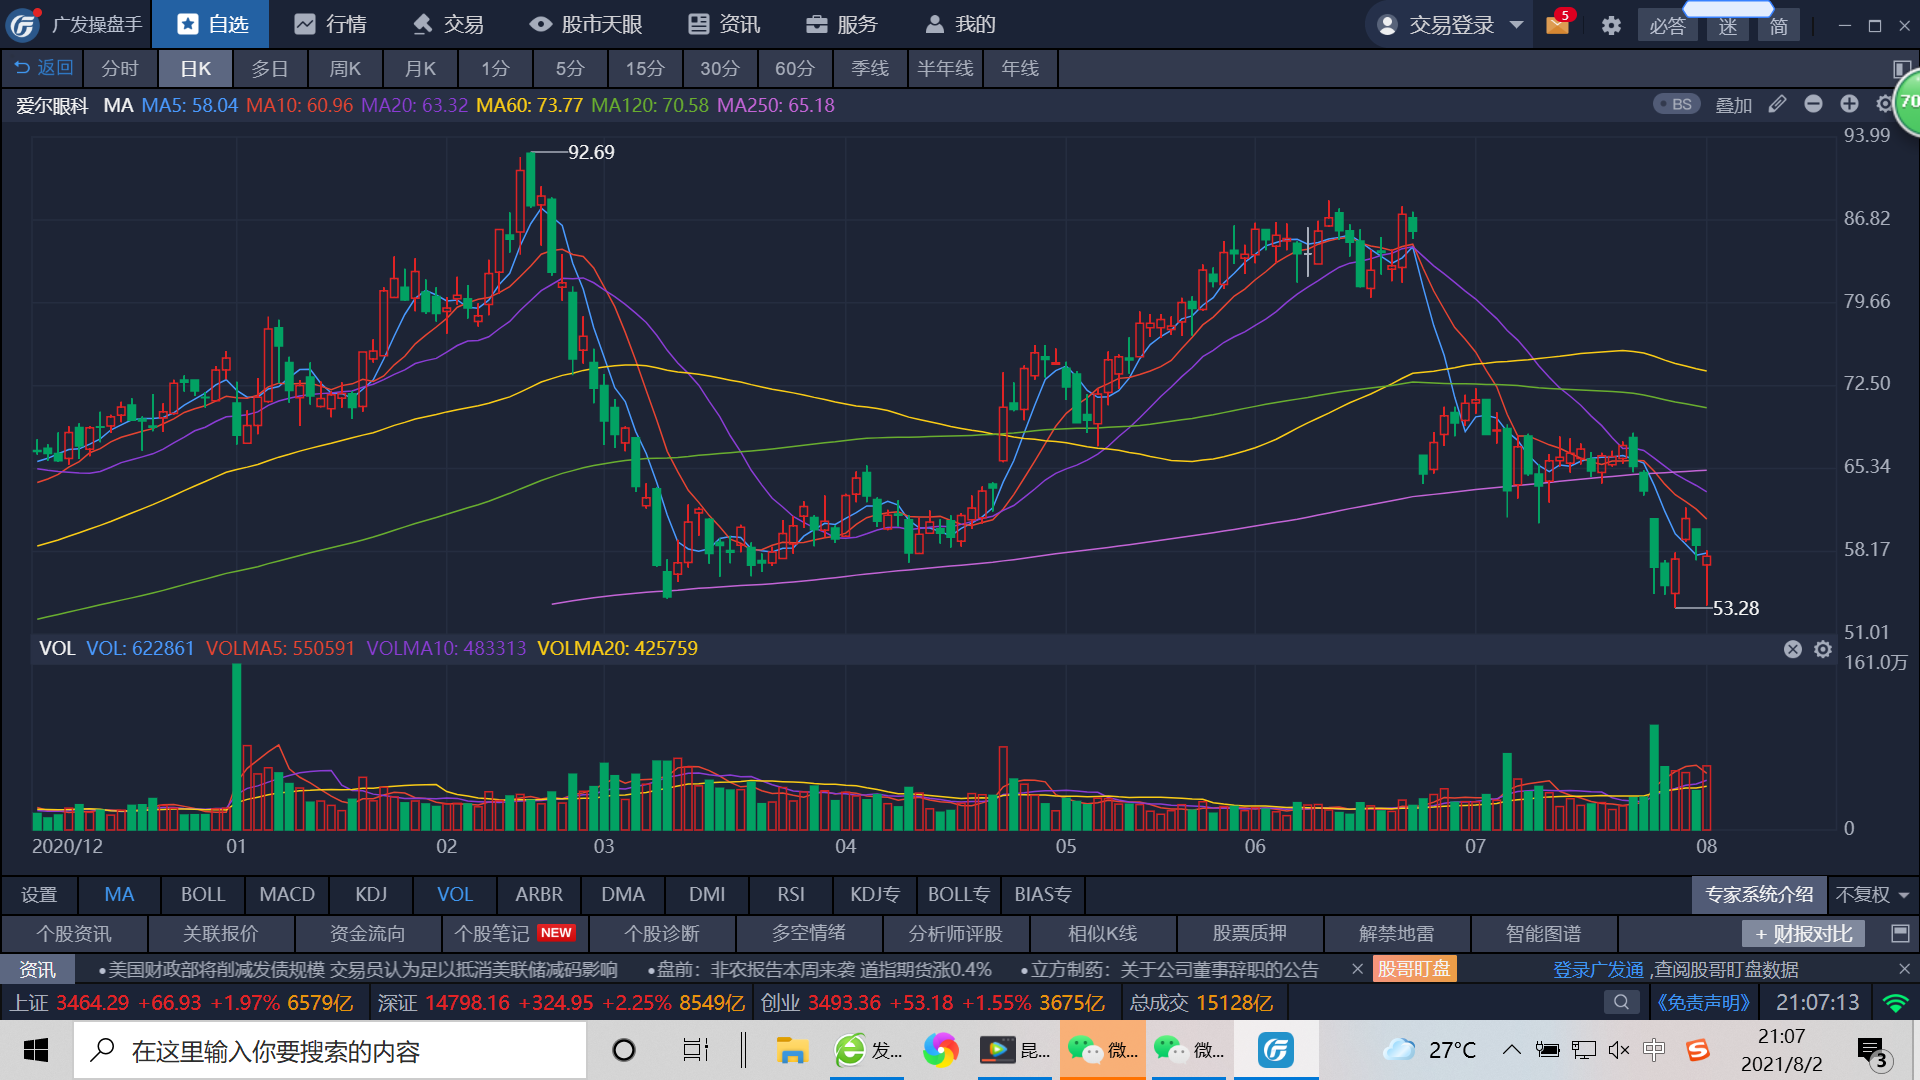This screenshot has width=1920, height=1080.
Task: Zoom in the K-line chart with plus icon
Action: pos(1849,104)
